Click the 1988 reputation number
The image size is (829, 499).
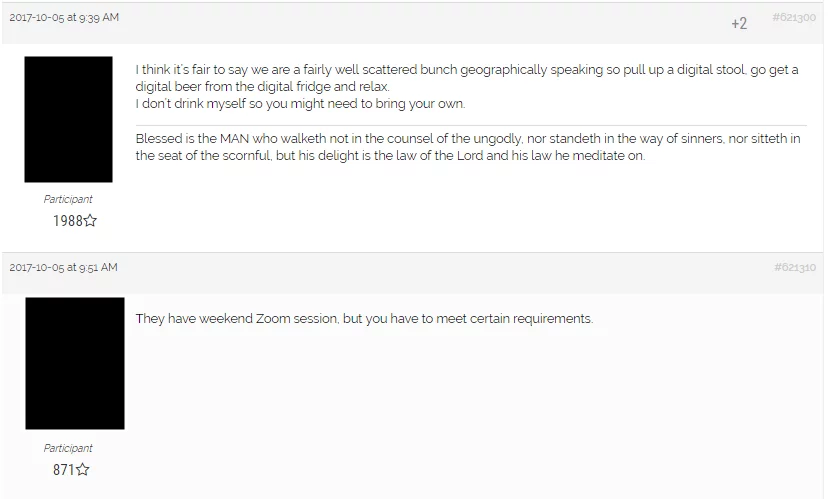[67, 221]
